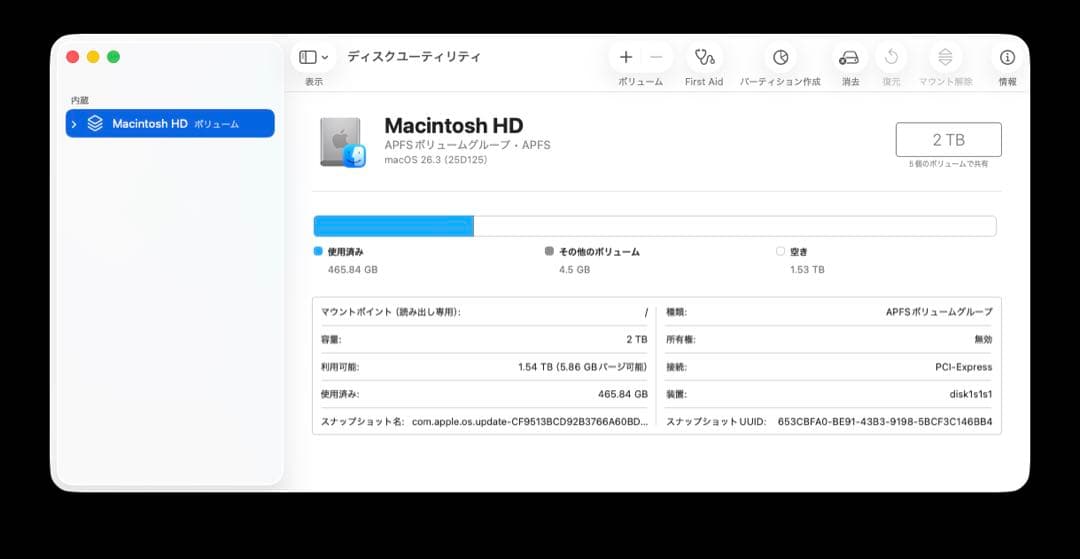The image size is (1080, 559).
Task: Click the 2 TB capacity box
Action: (948, 140)
